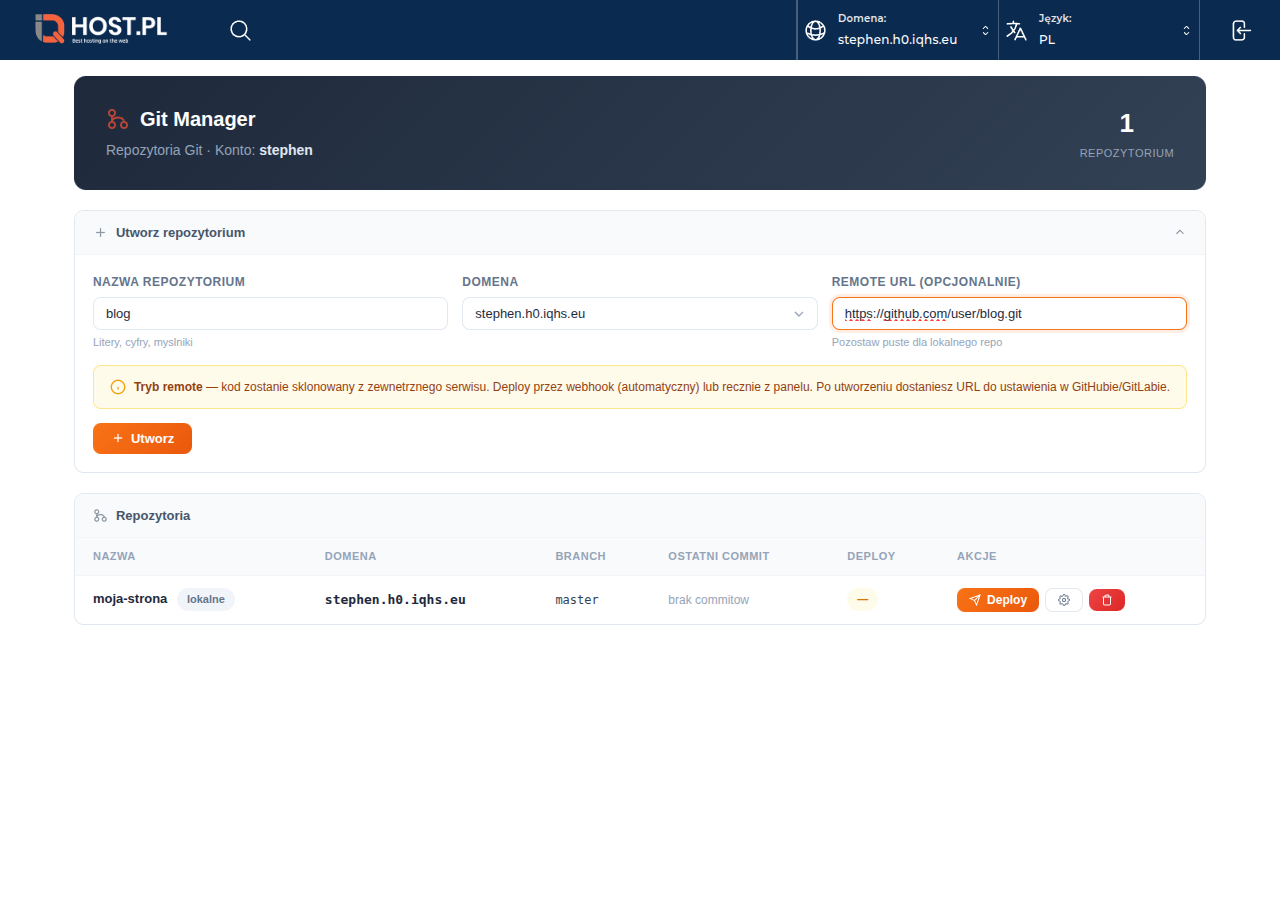1280x900 pixels.
Task: Click the info icon in Tryb remote notice
Action: tap(118, 387)
